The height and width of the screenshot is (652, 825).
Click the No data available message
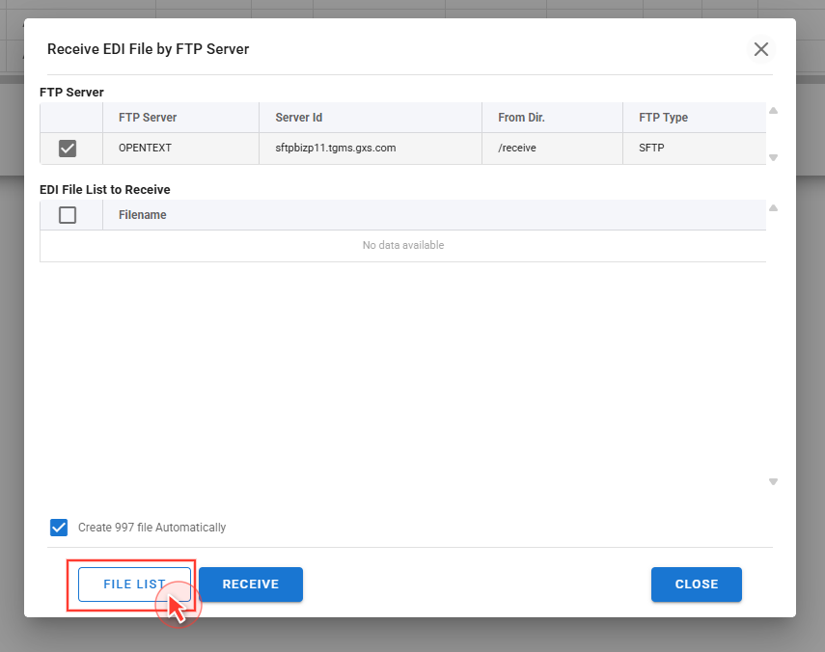pyautogui.click(x=403, y=245)
